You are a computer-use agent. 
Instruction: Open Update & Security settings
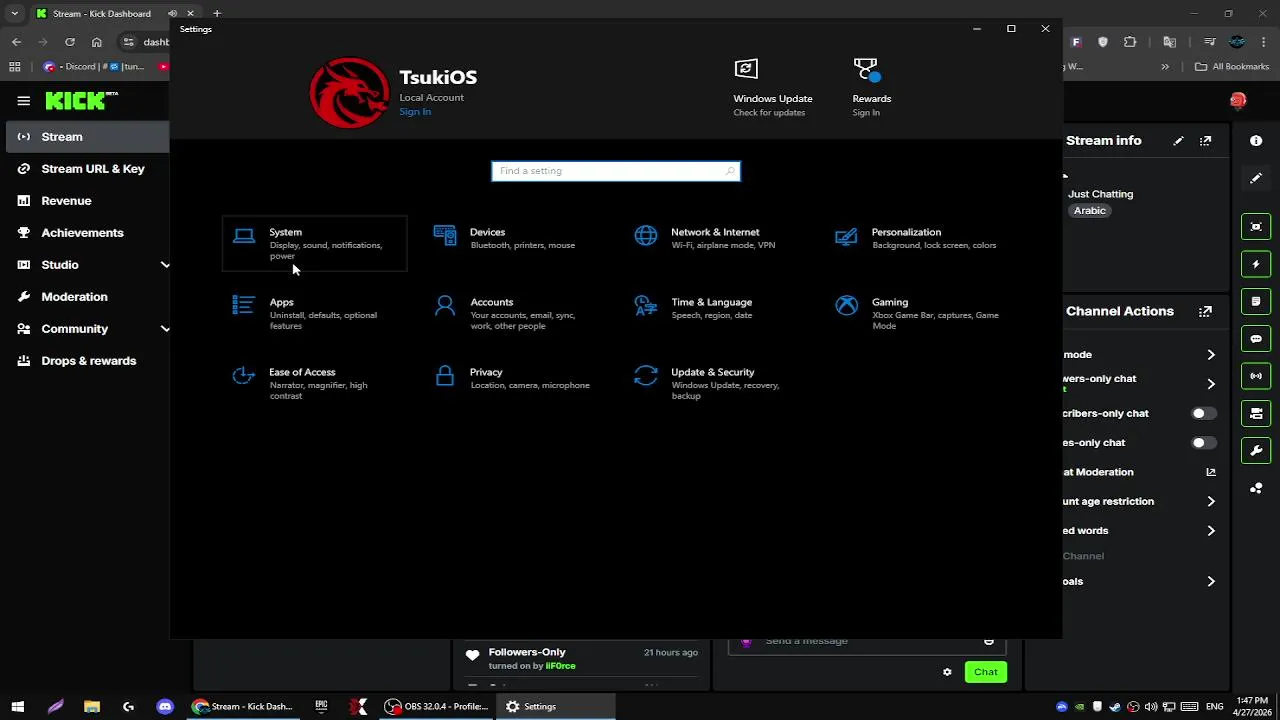[x=716, y=383]
